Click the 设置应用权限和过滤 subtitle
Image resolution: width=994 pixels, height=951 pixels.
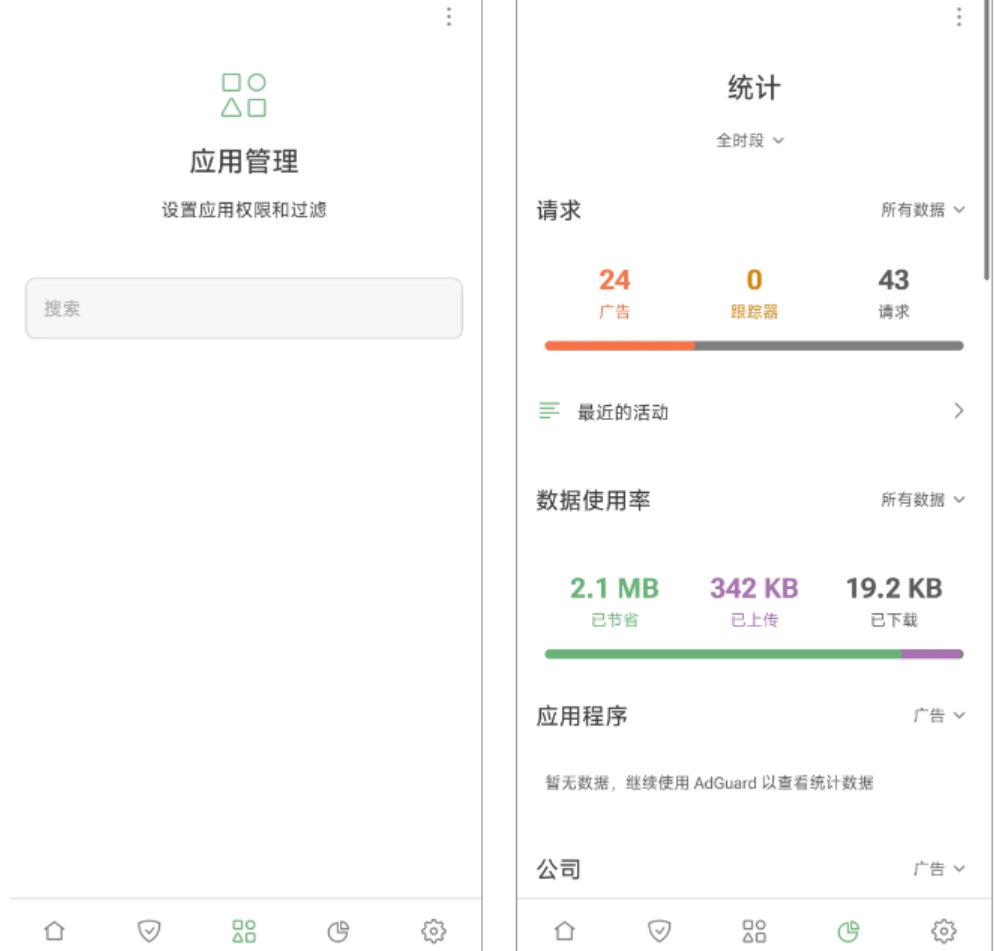(x=244, y=210)
